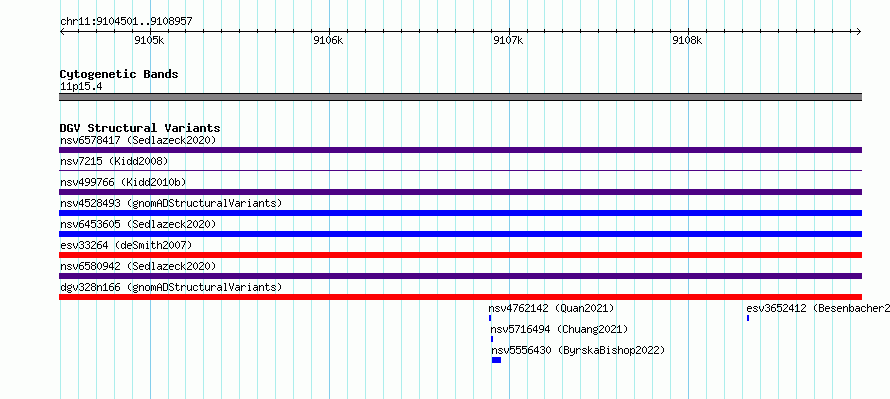Click the small blue mark under esv3652412
The height and width of the screenshot is (399, 890).
(748, 318)
